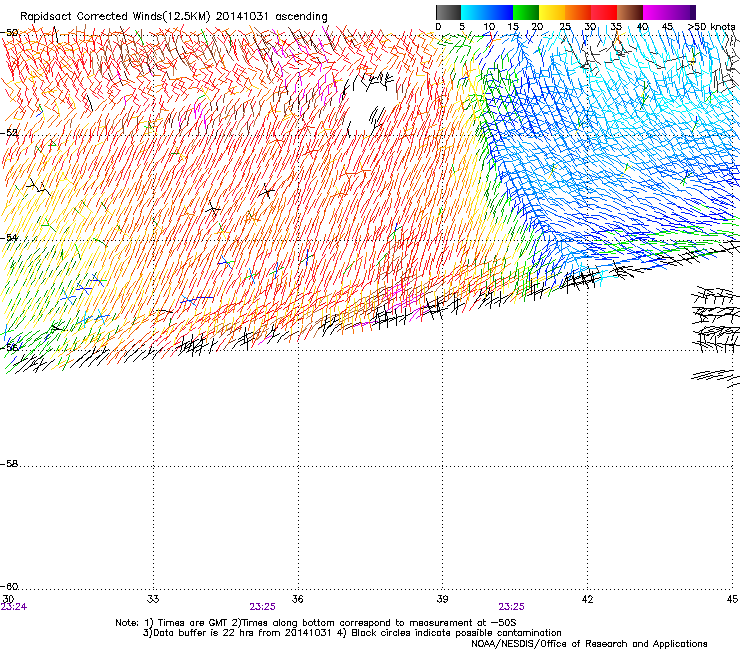Screen dimensions: 740x650
Task: Click the 'Times are GMT' note line
Action: [x=316, y=623]
